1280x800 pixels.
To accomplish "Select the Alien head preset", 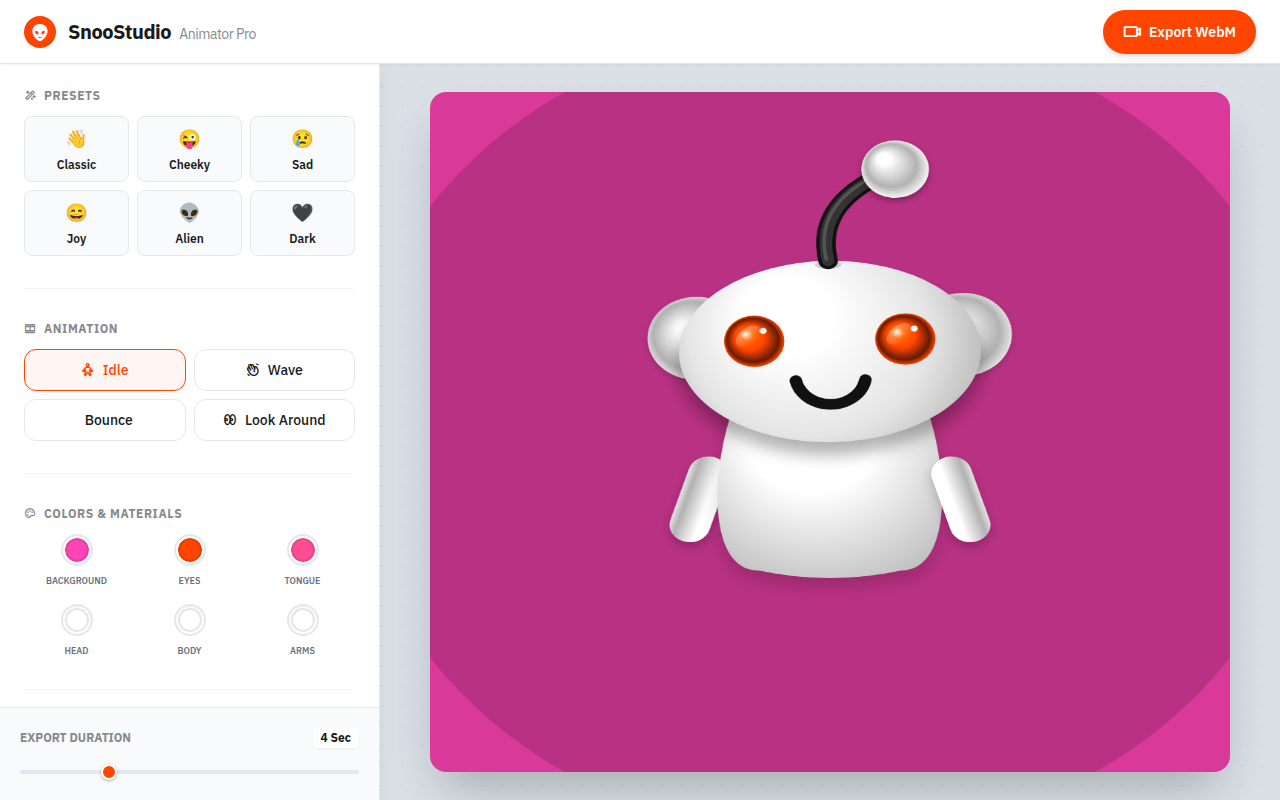I will click(189, 223).
